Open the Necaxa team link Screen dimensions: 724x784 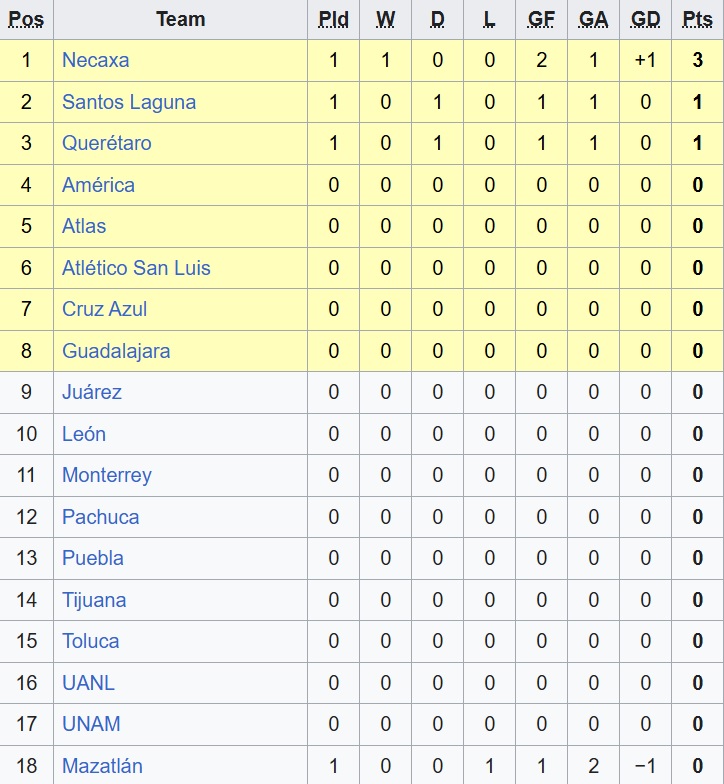pyautogui.click(x=95, y=60)
